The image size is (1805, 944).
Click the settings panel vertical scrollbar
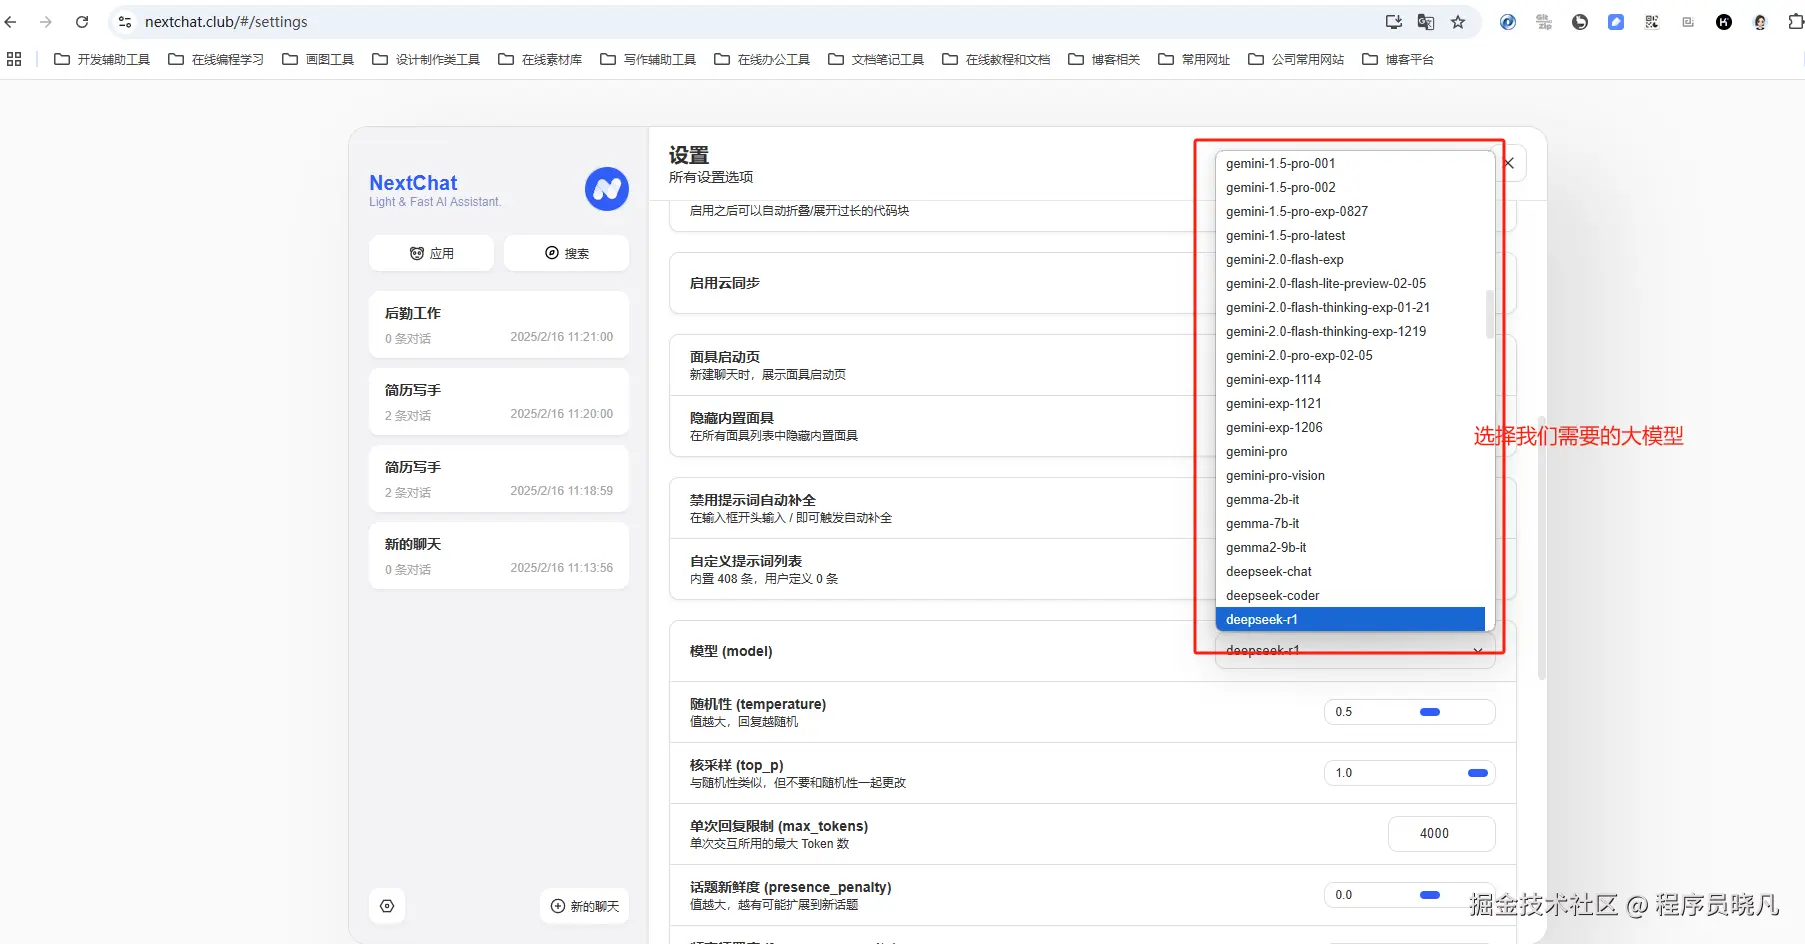(x=1542, y=548)
